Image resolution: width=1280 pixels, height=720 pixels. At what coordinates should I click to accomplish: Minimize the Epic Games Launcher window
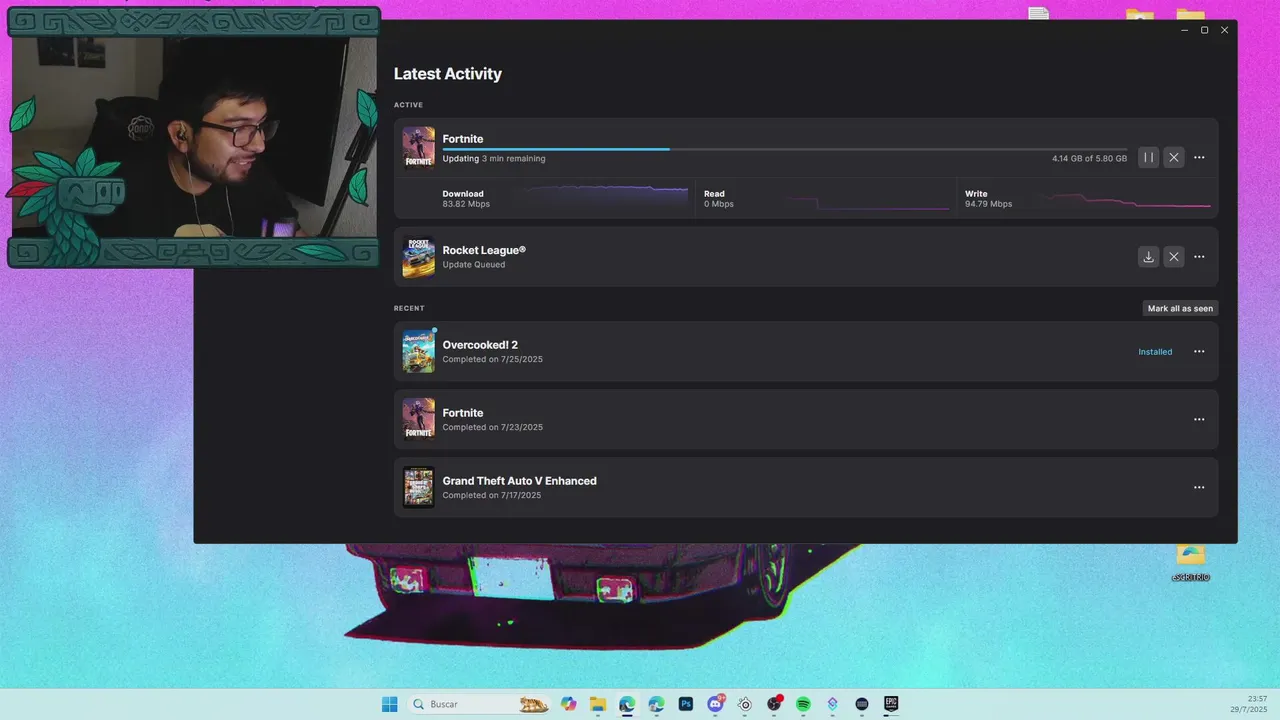1185,30
